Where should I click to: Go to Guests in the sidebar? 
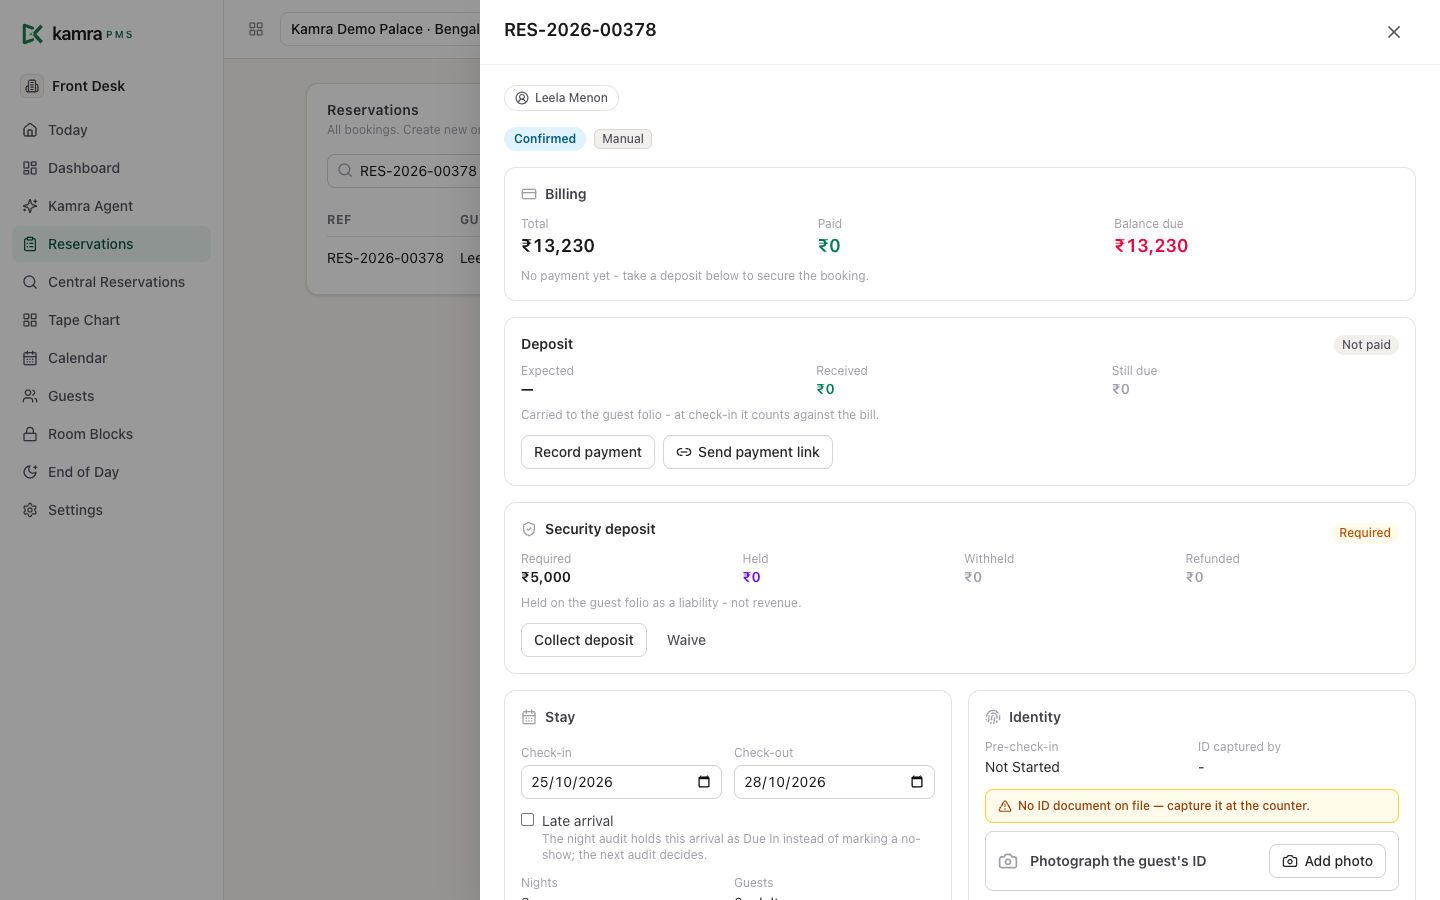[x=111, y=396]
